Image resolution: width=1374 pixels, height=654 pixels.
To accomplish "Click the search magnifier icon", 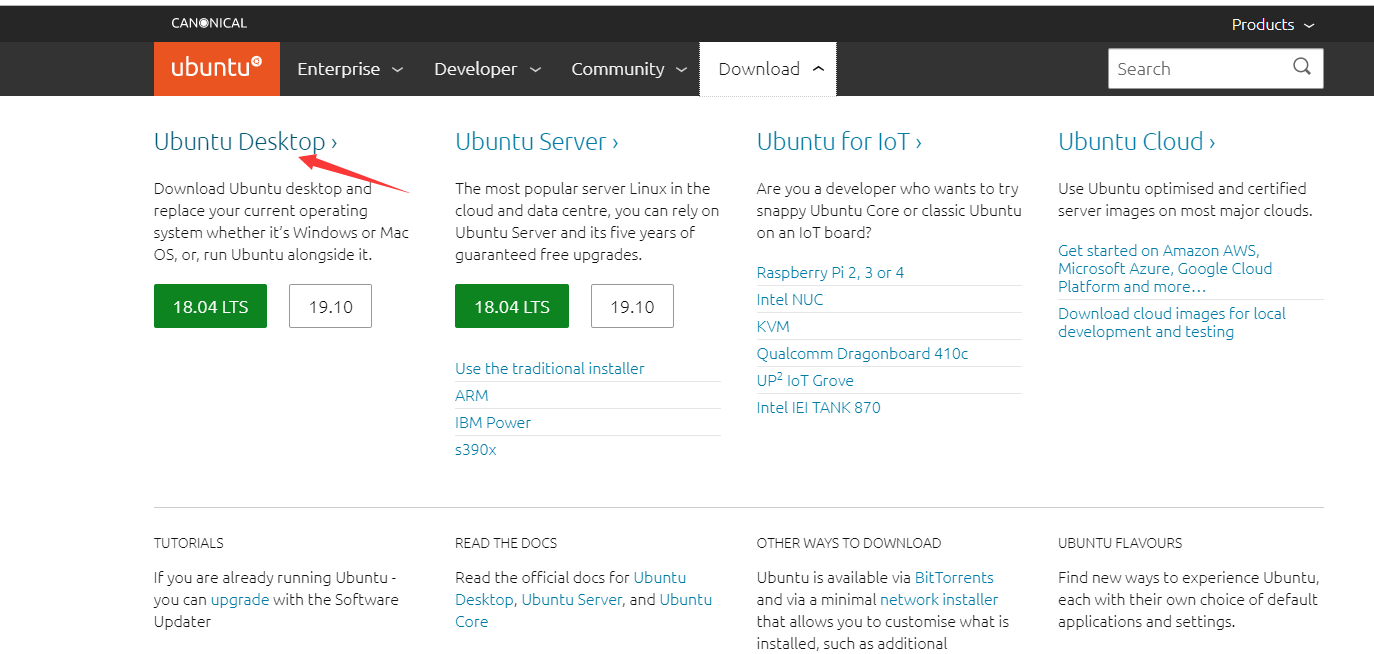I will click(1301, 67).
